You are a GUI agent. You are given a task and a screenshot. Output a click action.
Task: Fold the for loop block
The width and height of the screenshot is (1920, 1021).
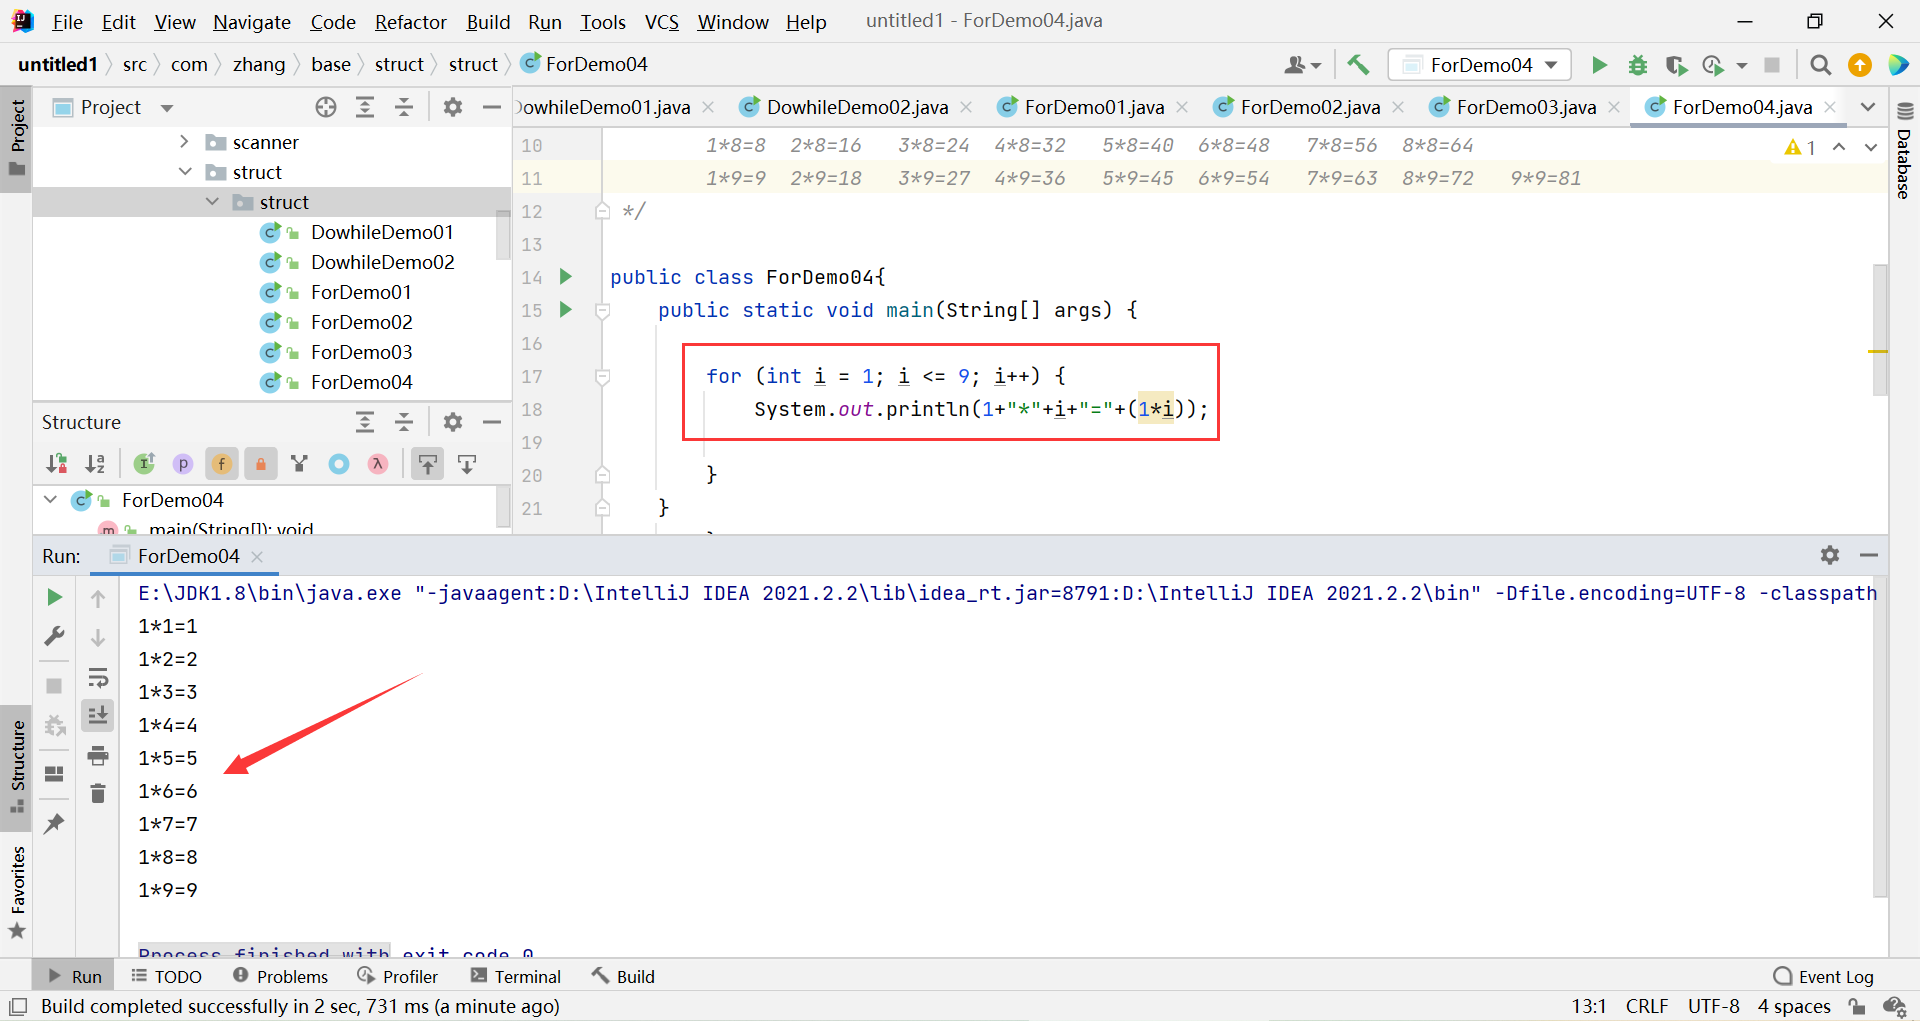(602, 376)
